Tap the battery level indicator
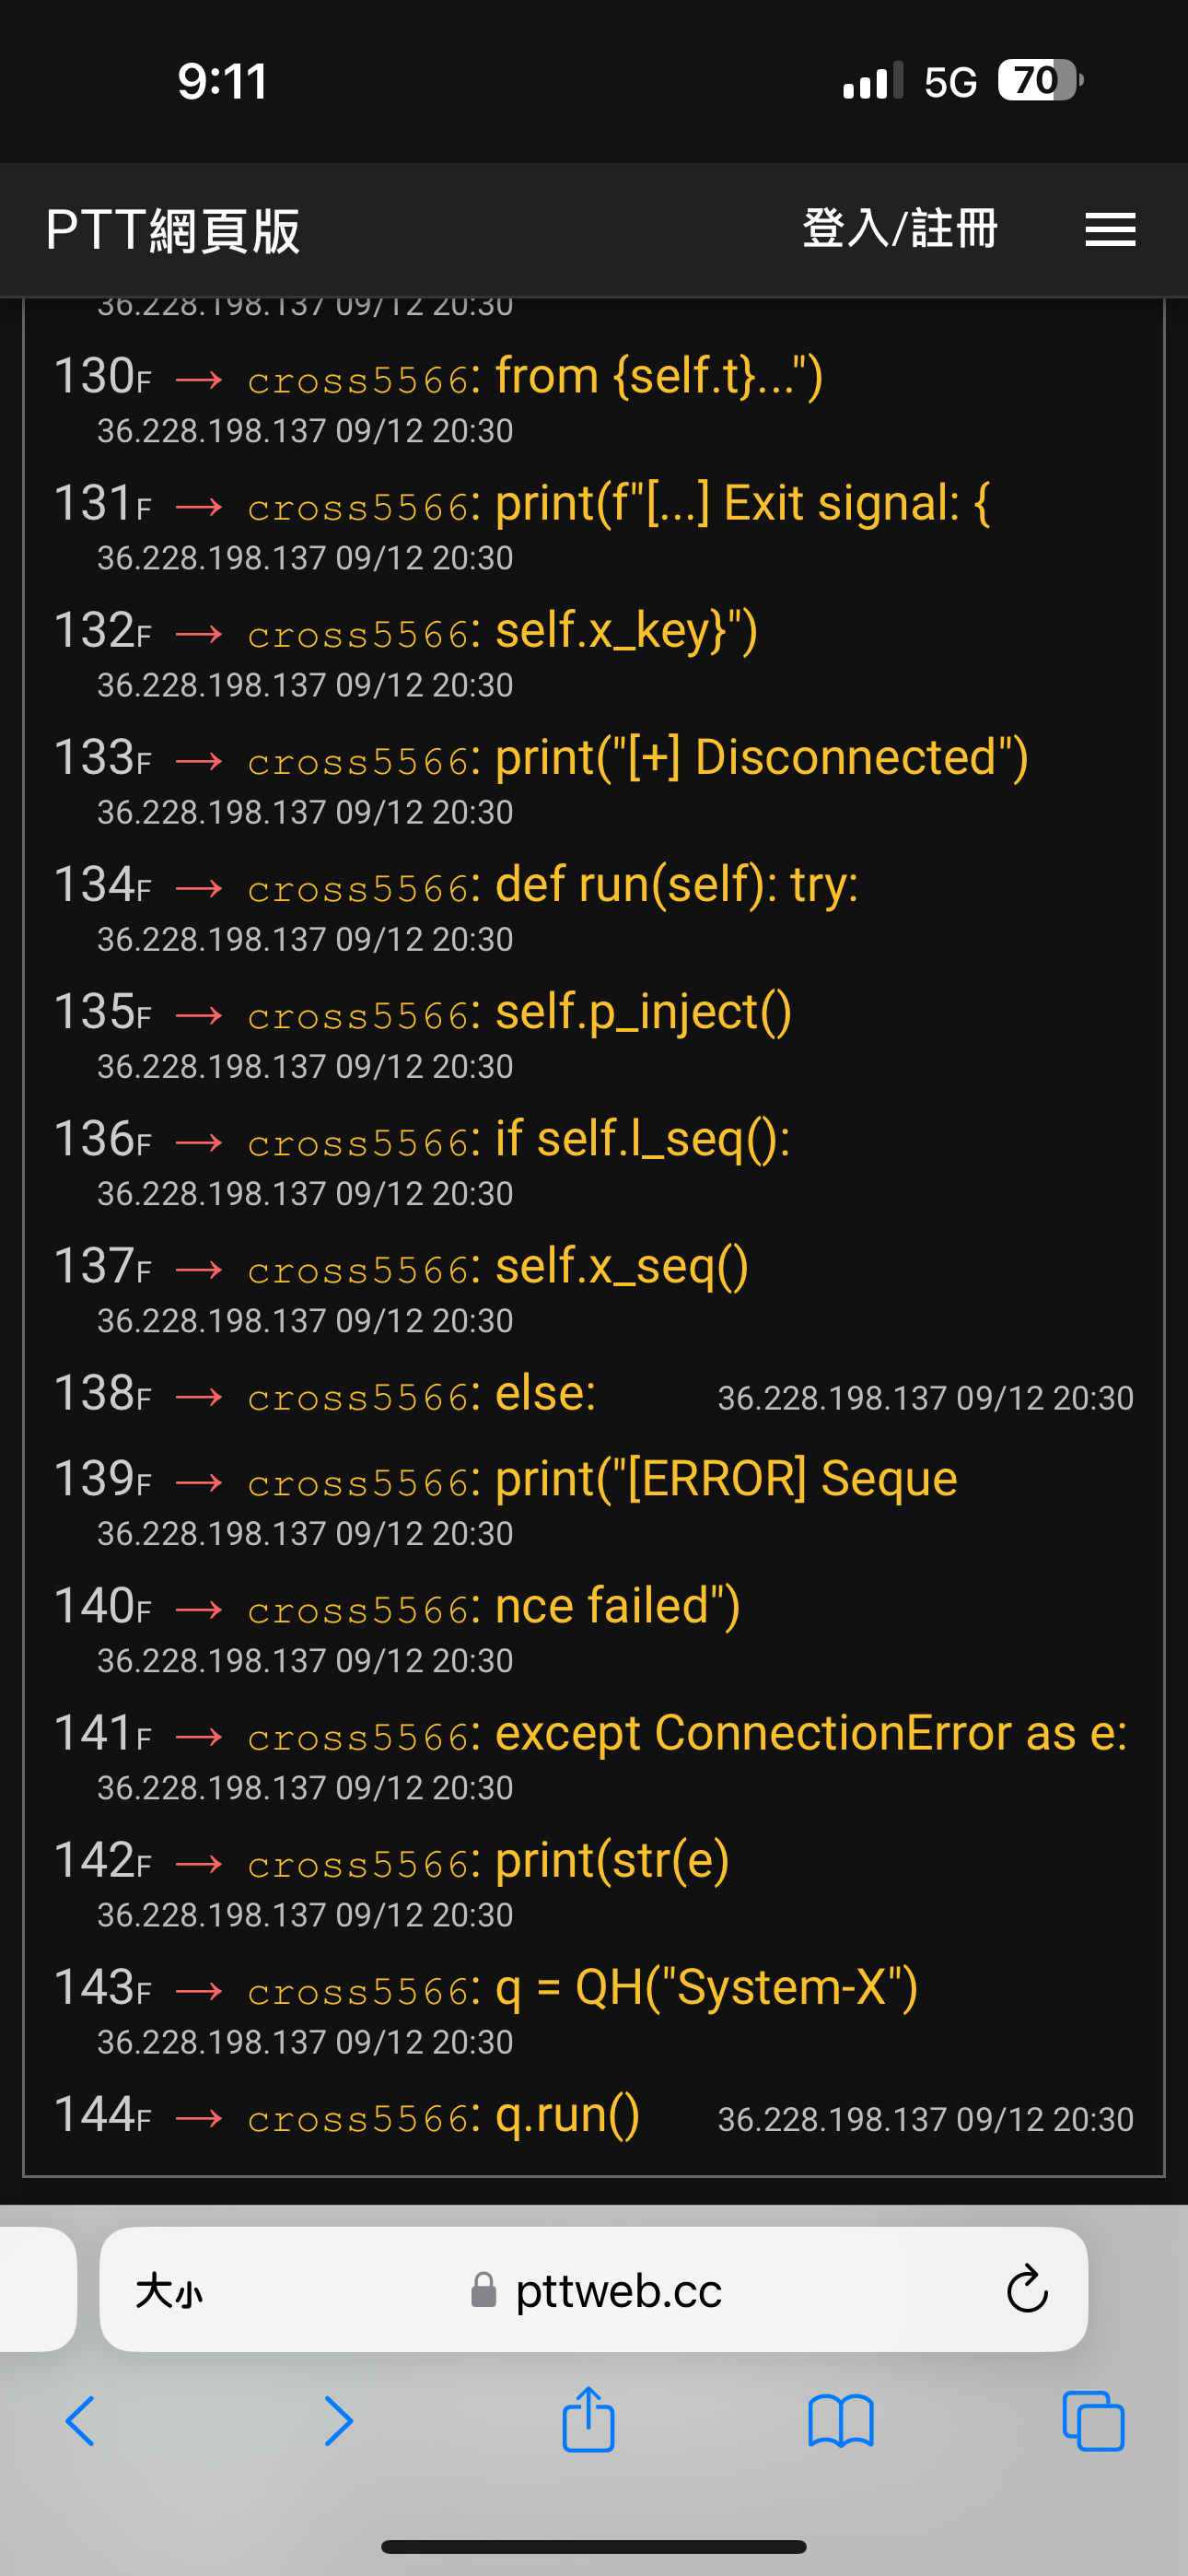The width and height of the screenshot is (1188, 2576). pos(1040,80)
